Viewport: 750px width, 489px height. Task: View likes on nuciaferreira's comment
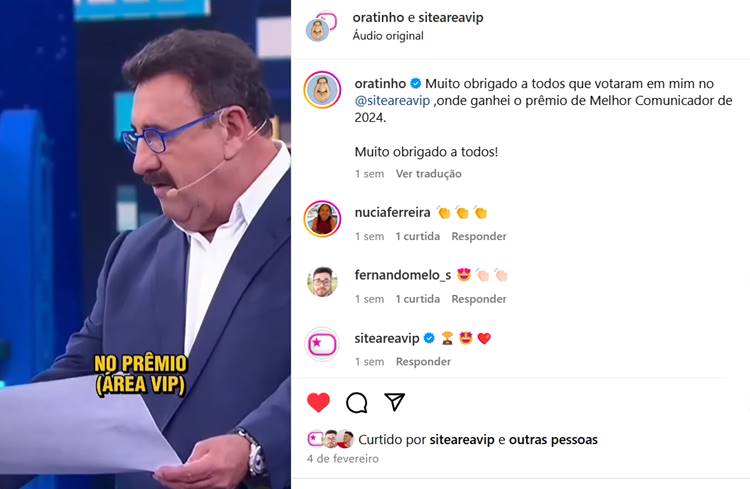click(418, 236)
